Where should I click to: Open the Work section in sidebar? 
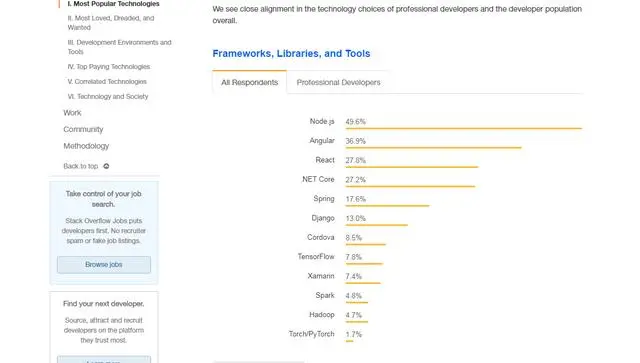[72, 113]
